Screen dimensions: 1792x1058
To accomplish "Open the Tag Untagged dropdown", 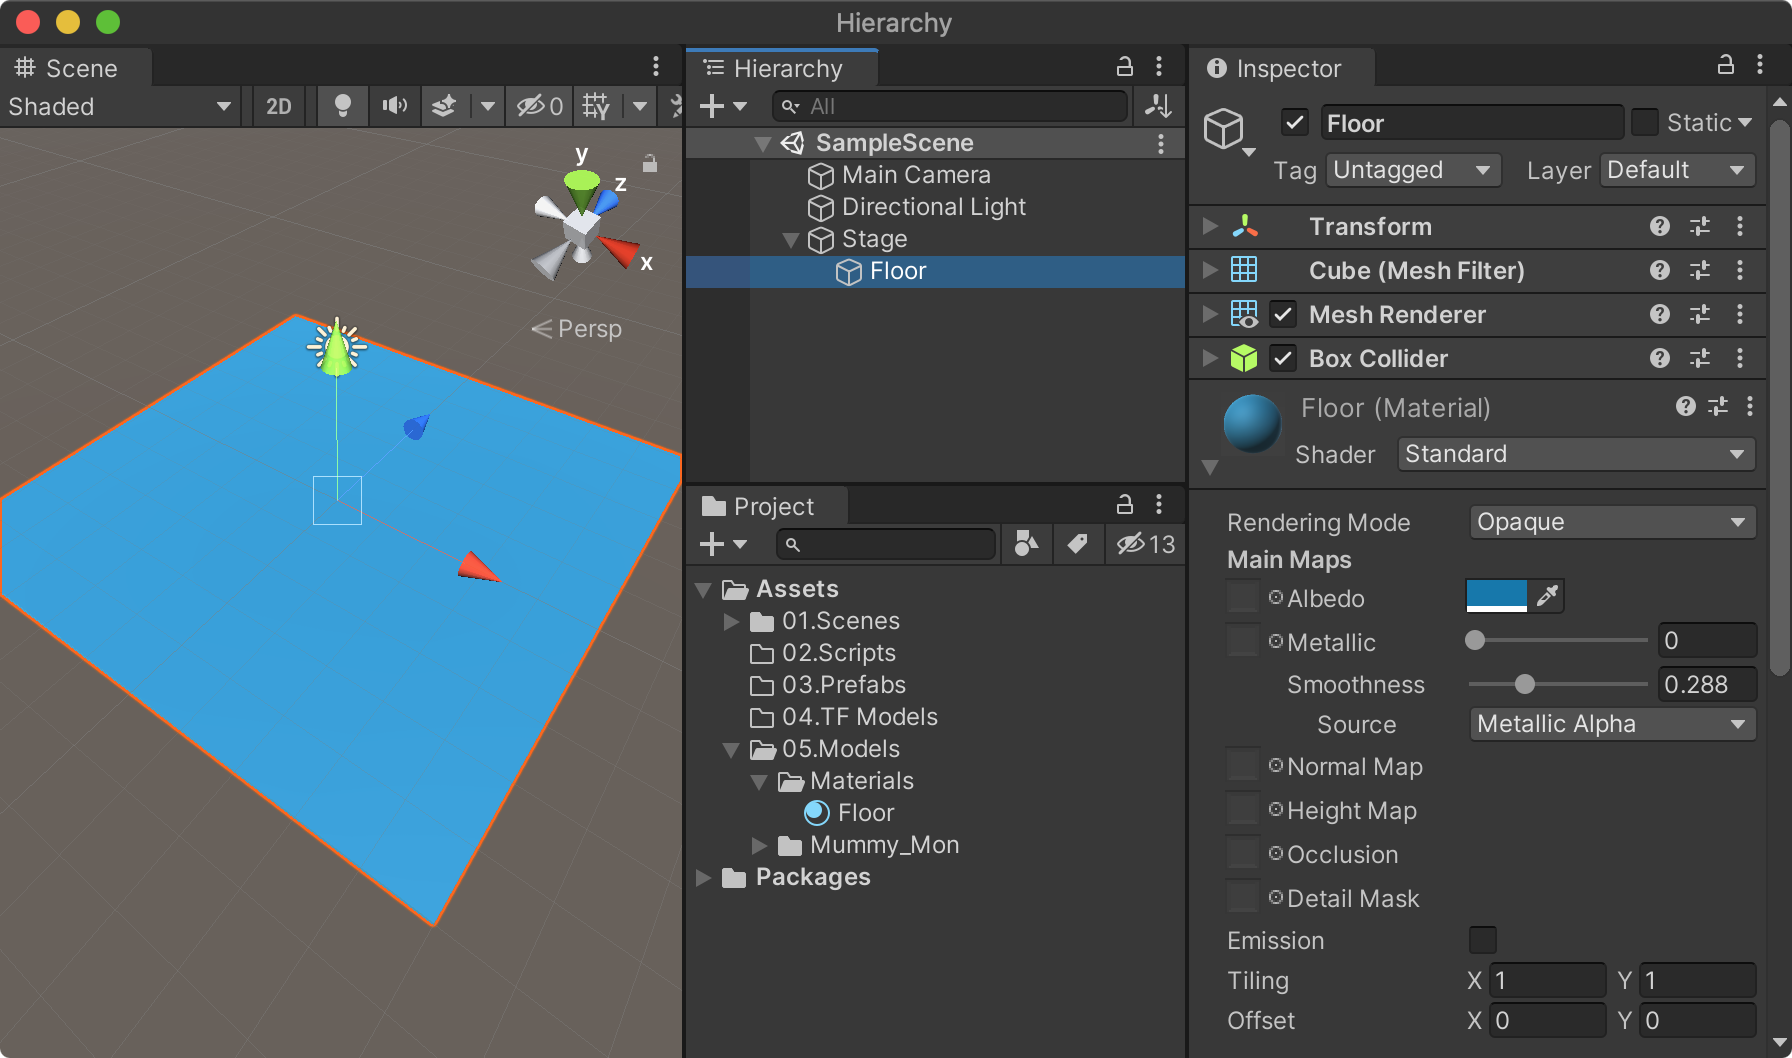I will [1414, 170].
